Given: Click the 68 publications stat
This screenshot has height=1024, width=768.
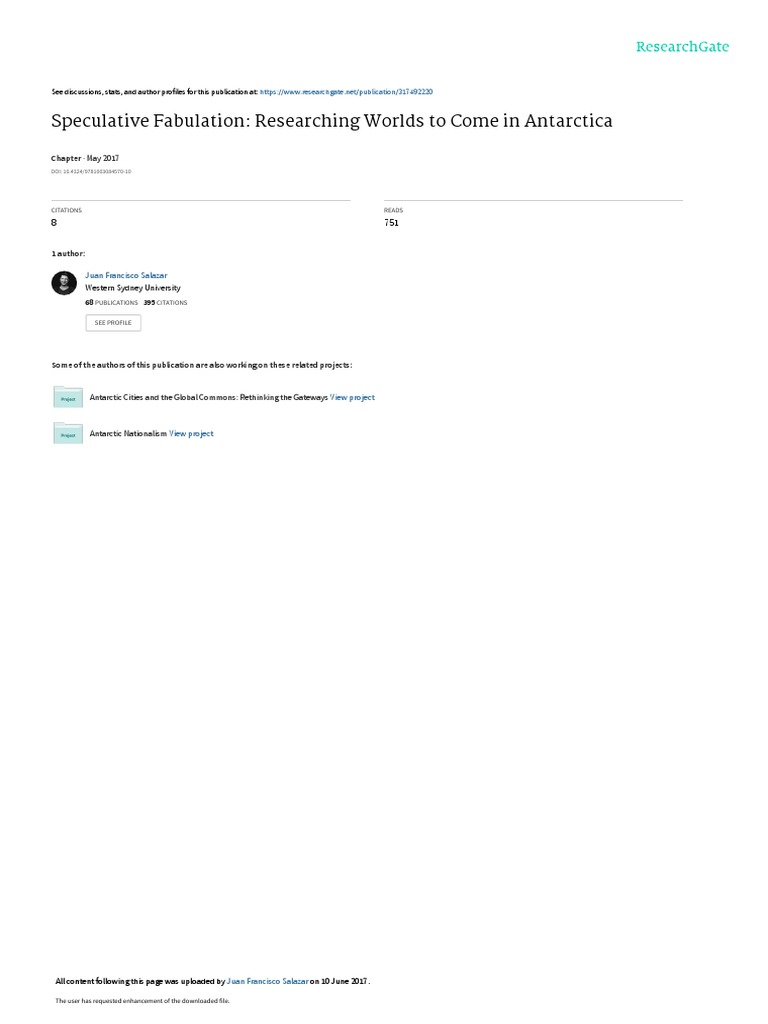Looking at the screenshot, I should point(112,303).
